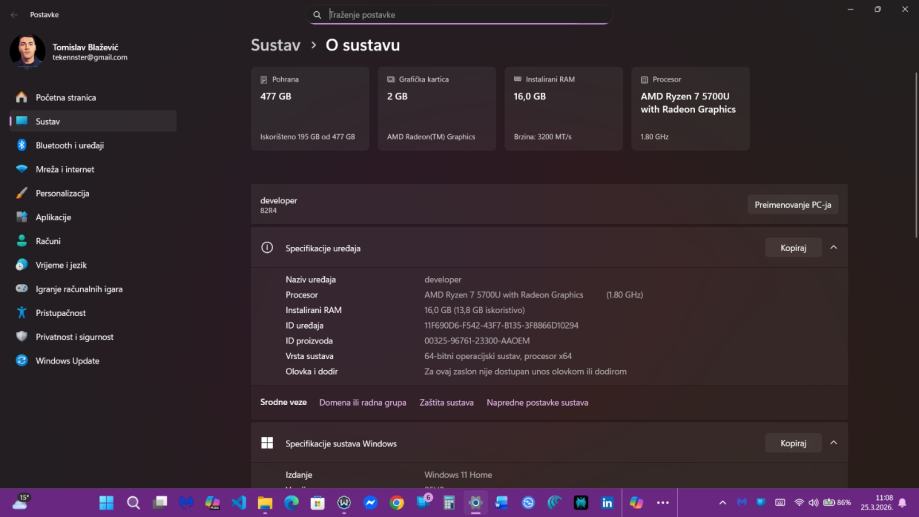
Task: Click the ID uređaja value text
Action: click(501, 325)
